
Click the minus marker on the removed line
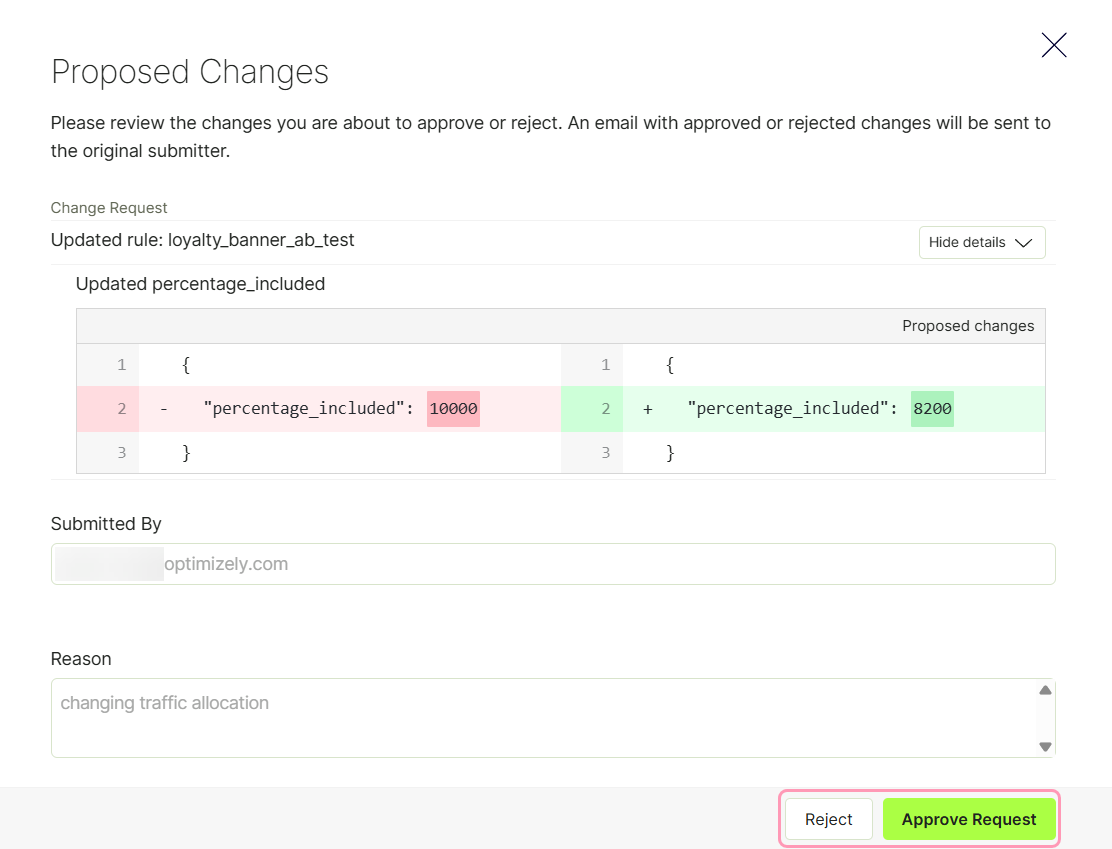[164, 409]
